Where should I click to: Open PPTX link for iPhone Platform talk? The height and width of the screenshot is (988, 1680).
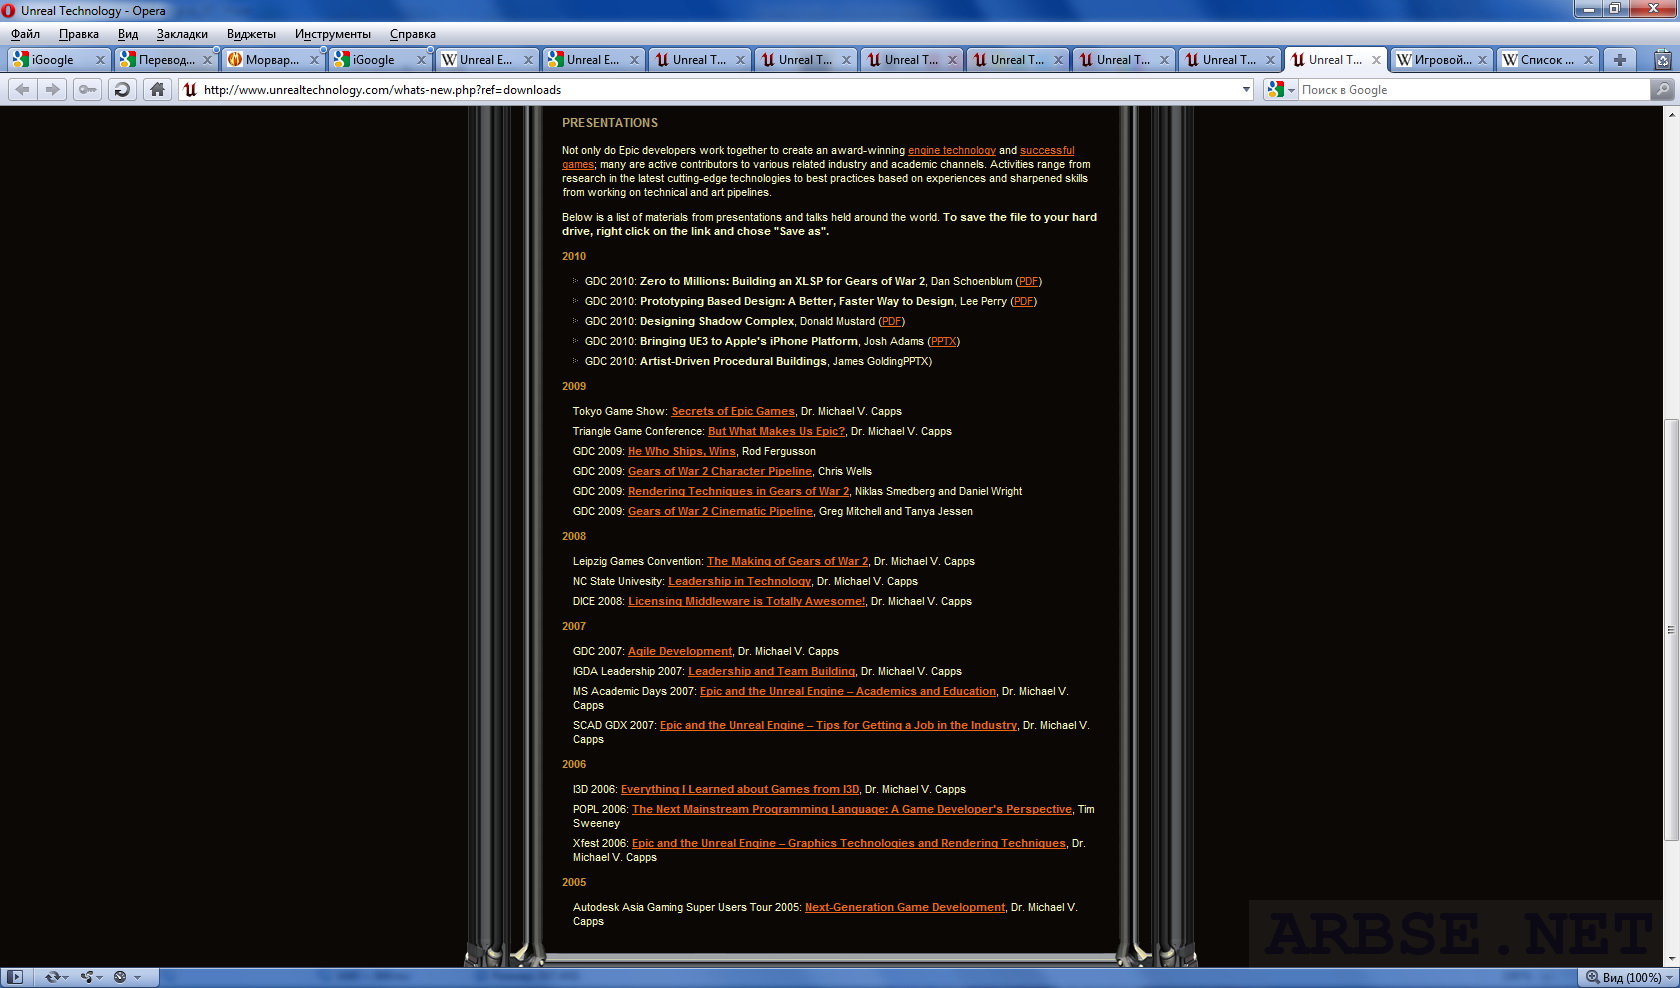click(943, 341)
